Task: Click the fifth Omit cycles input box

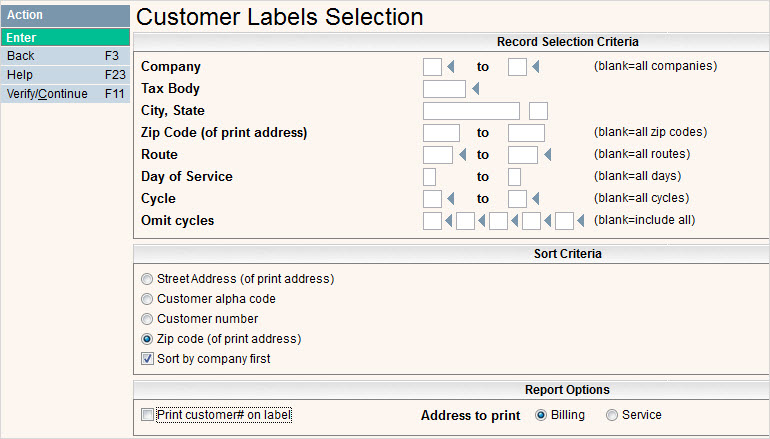Action: tap(564, 221)
